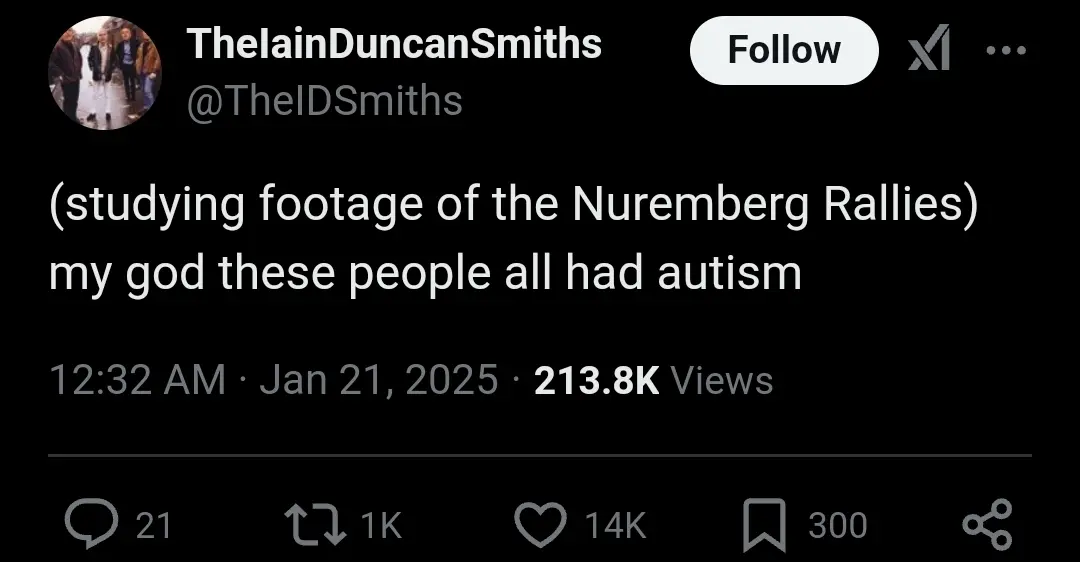View the 14K likes count
This screenshot has width=1080, height=562.
click(x=616, y=525)
